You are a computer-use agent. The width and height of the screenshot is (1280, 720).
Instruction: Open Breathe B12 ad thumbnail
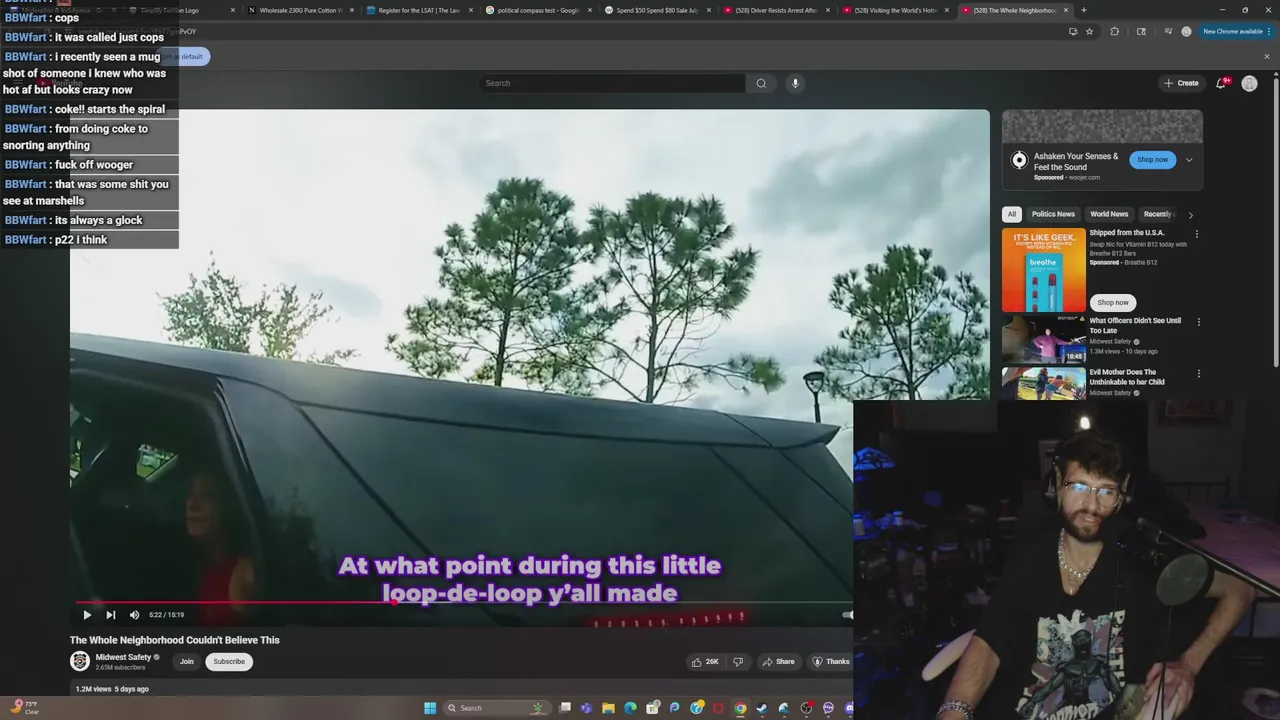click(x=1044, y=270)
